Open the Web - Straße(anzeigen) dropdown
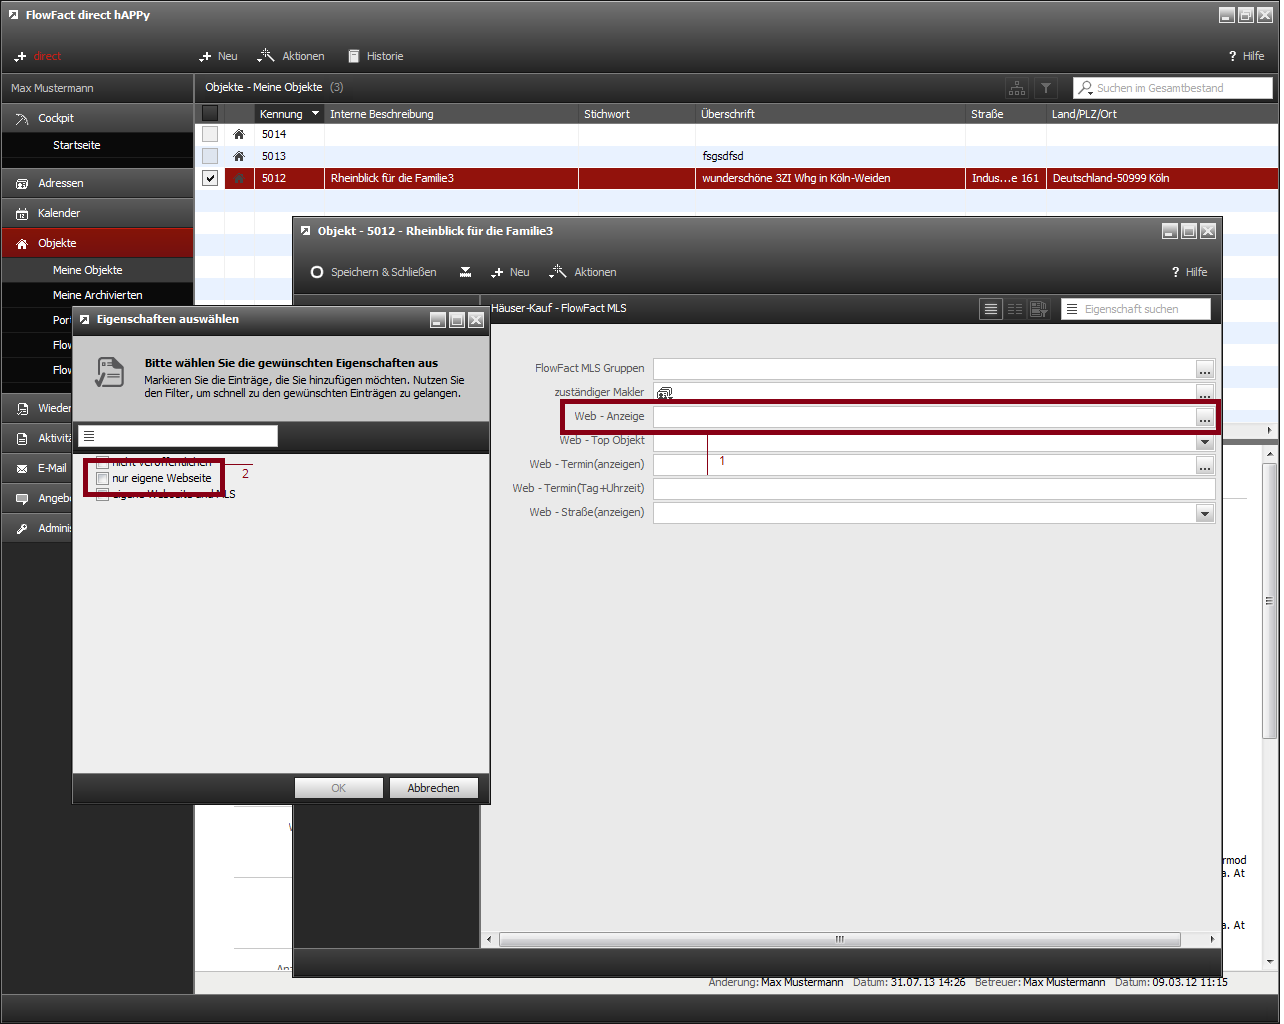Image resolution: width=1284 pixels, height=1024 pixels. click(x=1205, y=513)
